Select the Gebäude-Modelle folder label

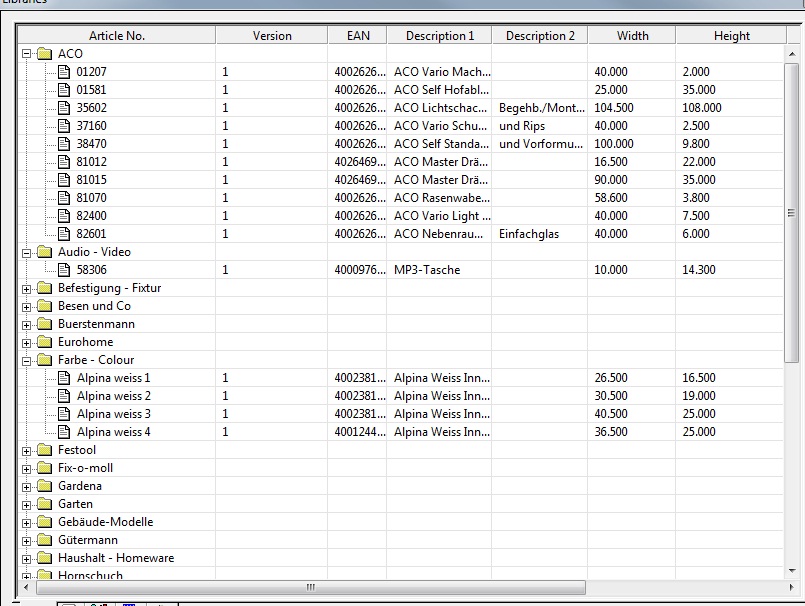click(105, 522)
